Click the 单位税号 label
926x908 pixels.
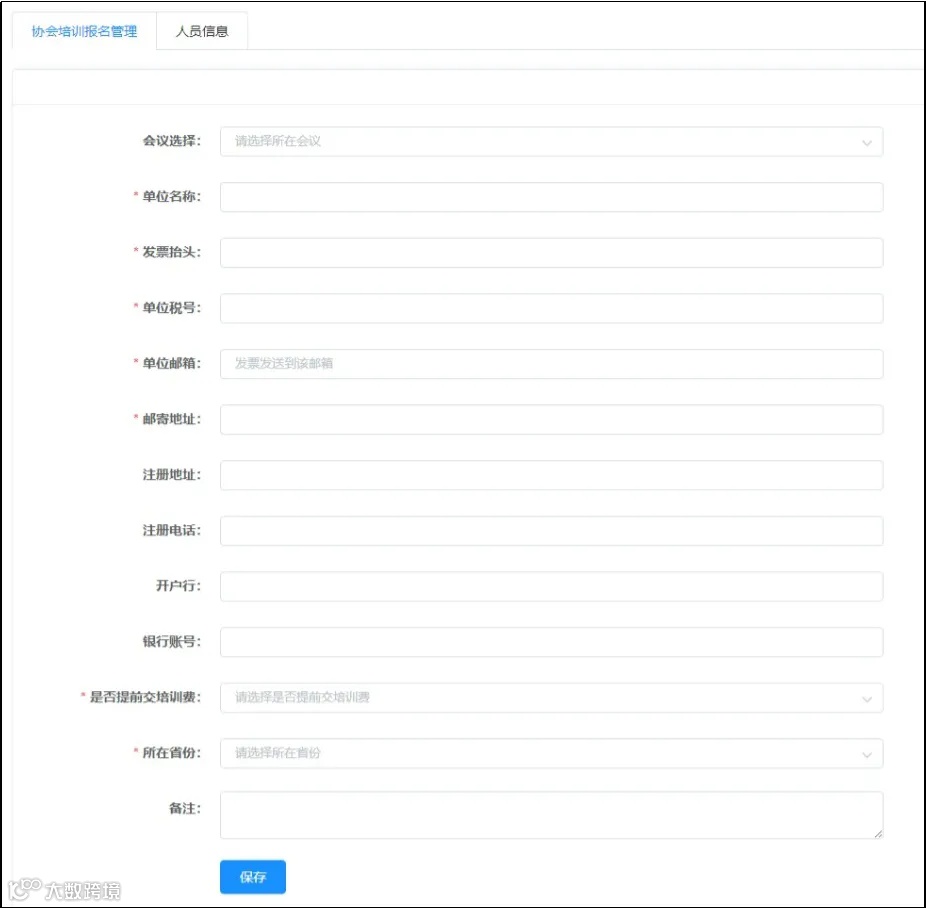[x=172, y=308]
